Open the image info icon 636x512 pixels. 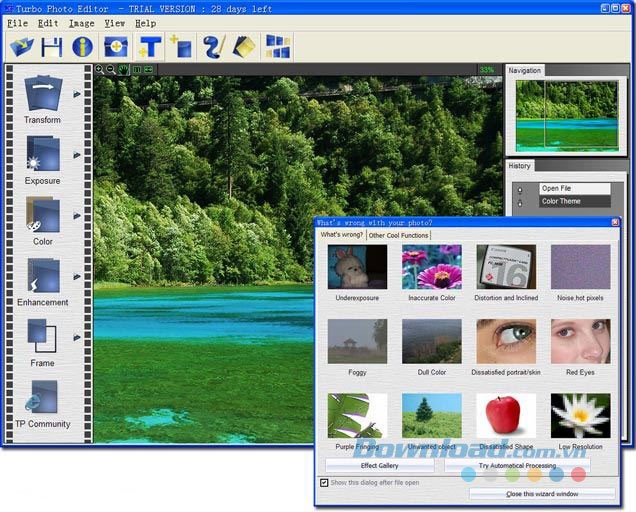click(x=82, y=46)
